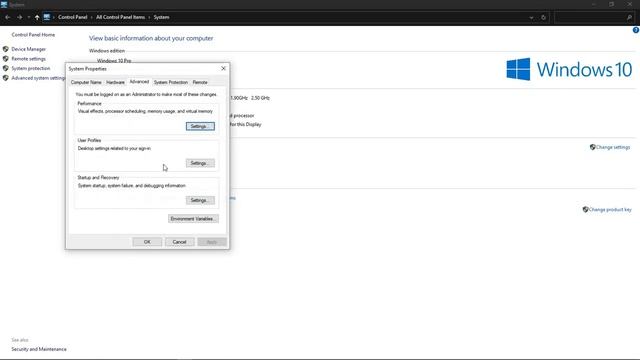Open Advanced system settings sidebar link

[38, 78]
